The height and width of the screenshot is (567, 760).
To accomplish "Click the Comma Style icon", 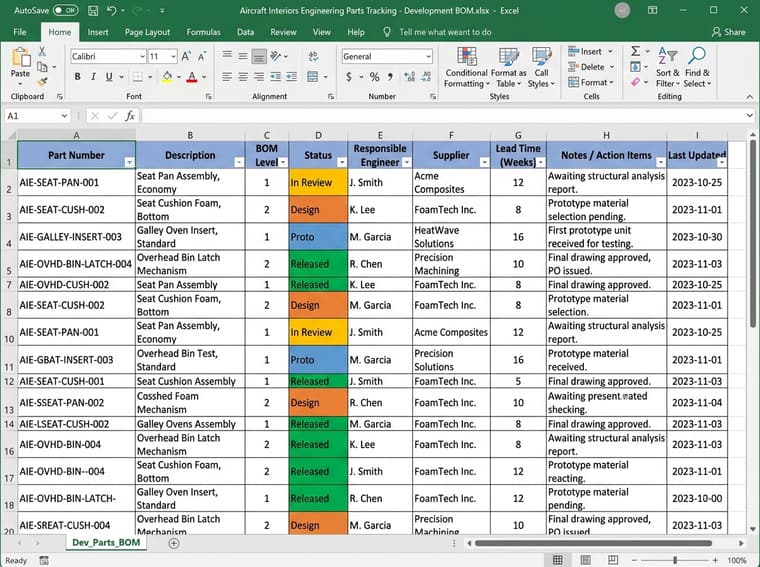I will (390, 77).
